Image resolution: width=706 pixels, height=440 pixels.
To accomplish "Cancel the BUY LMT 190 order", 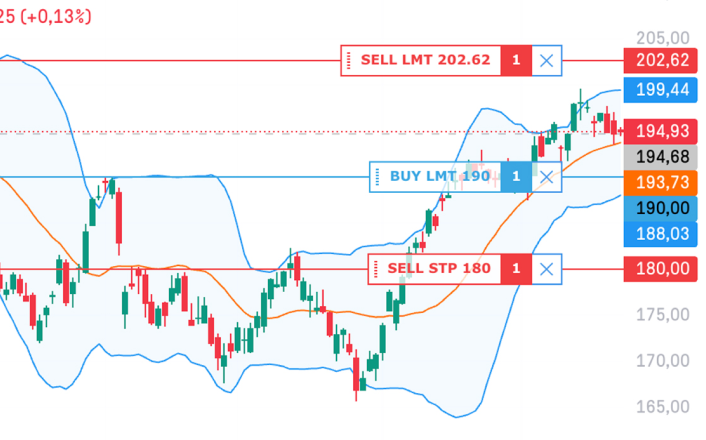I will tap(547, 177).
